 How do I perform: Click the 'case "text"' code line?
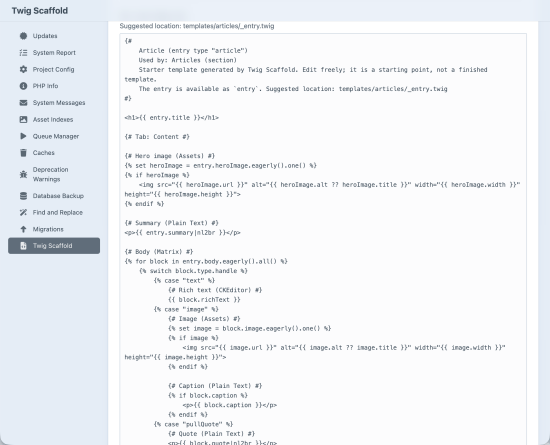pos(184,281)
